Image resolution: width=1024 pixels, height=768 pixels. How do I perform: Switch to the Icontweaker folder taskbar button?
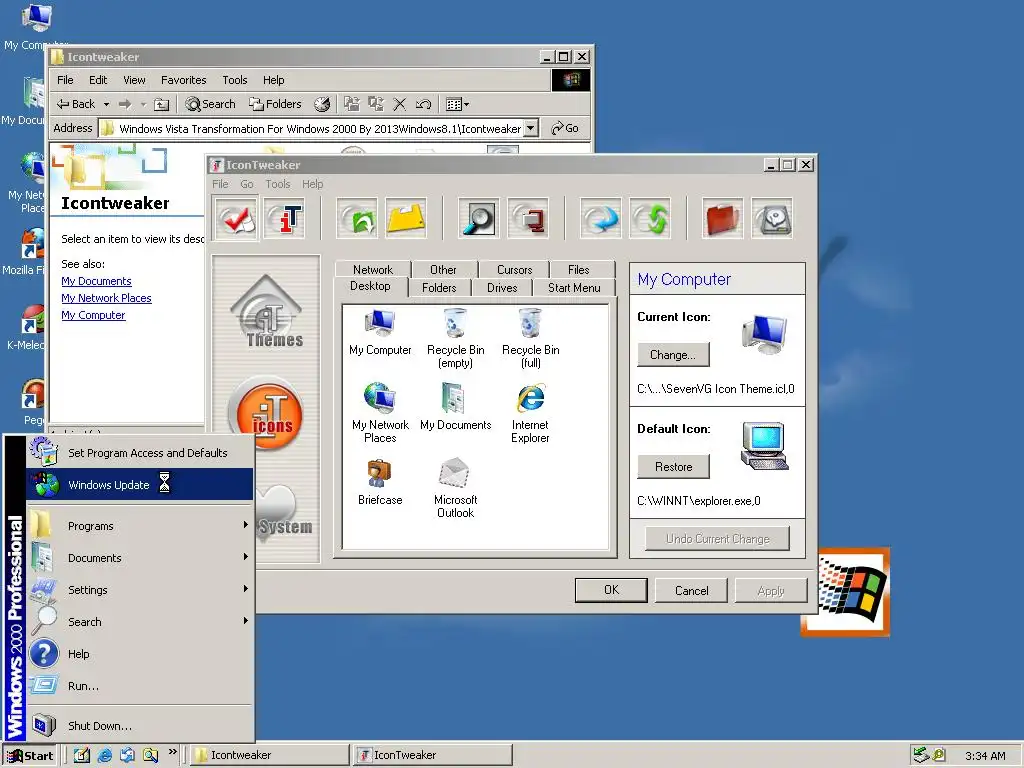(269, 755)
